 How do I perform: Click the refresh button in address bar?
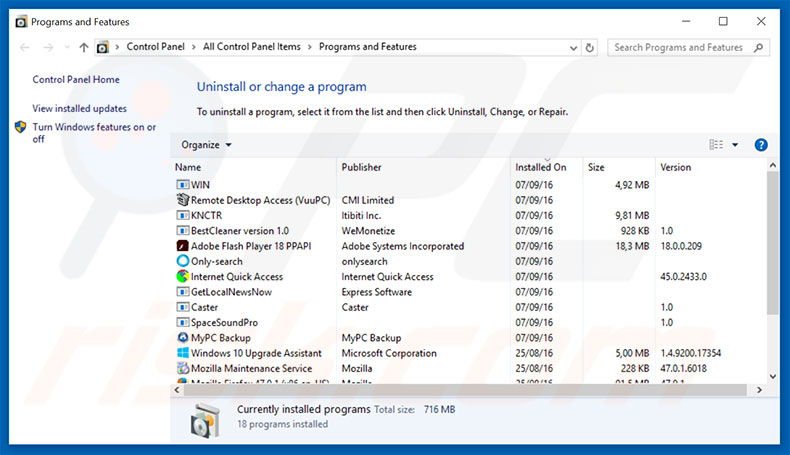tap(589, 47)
